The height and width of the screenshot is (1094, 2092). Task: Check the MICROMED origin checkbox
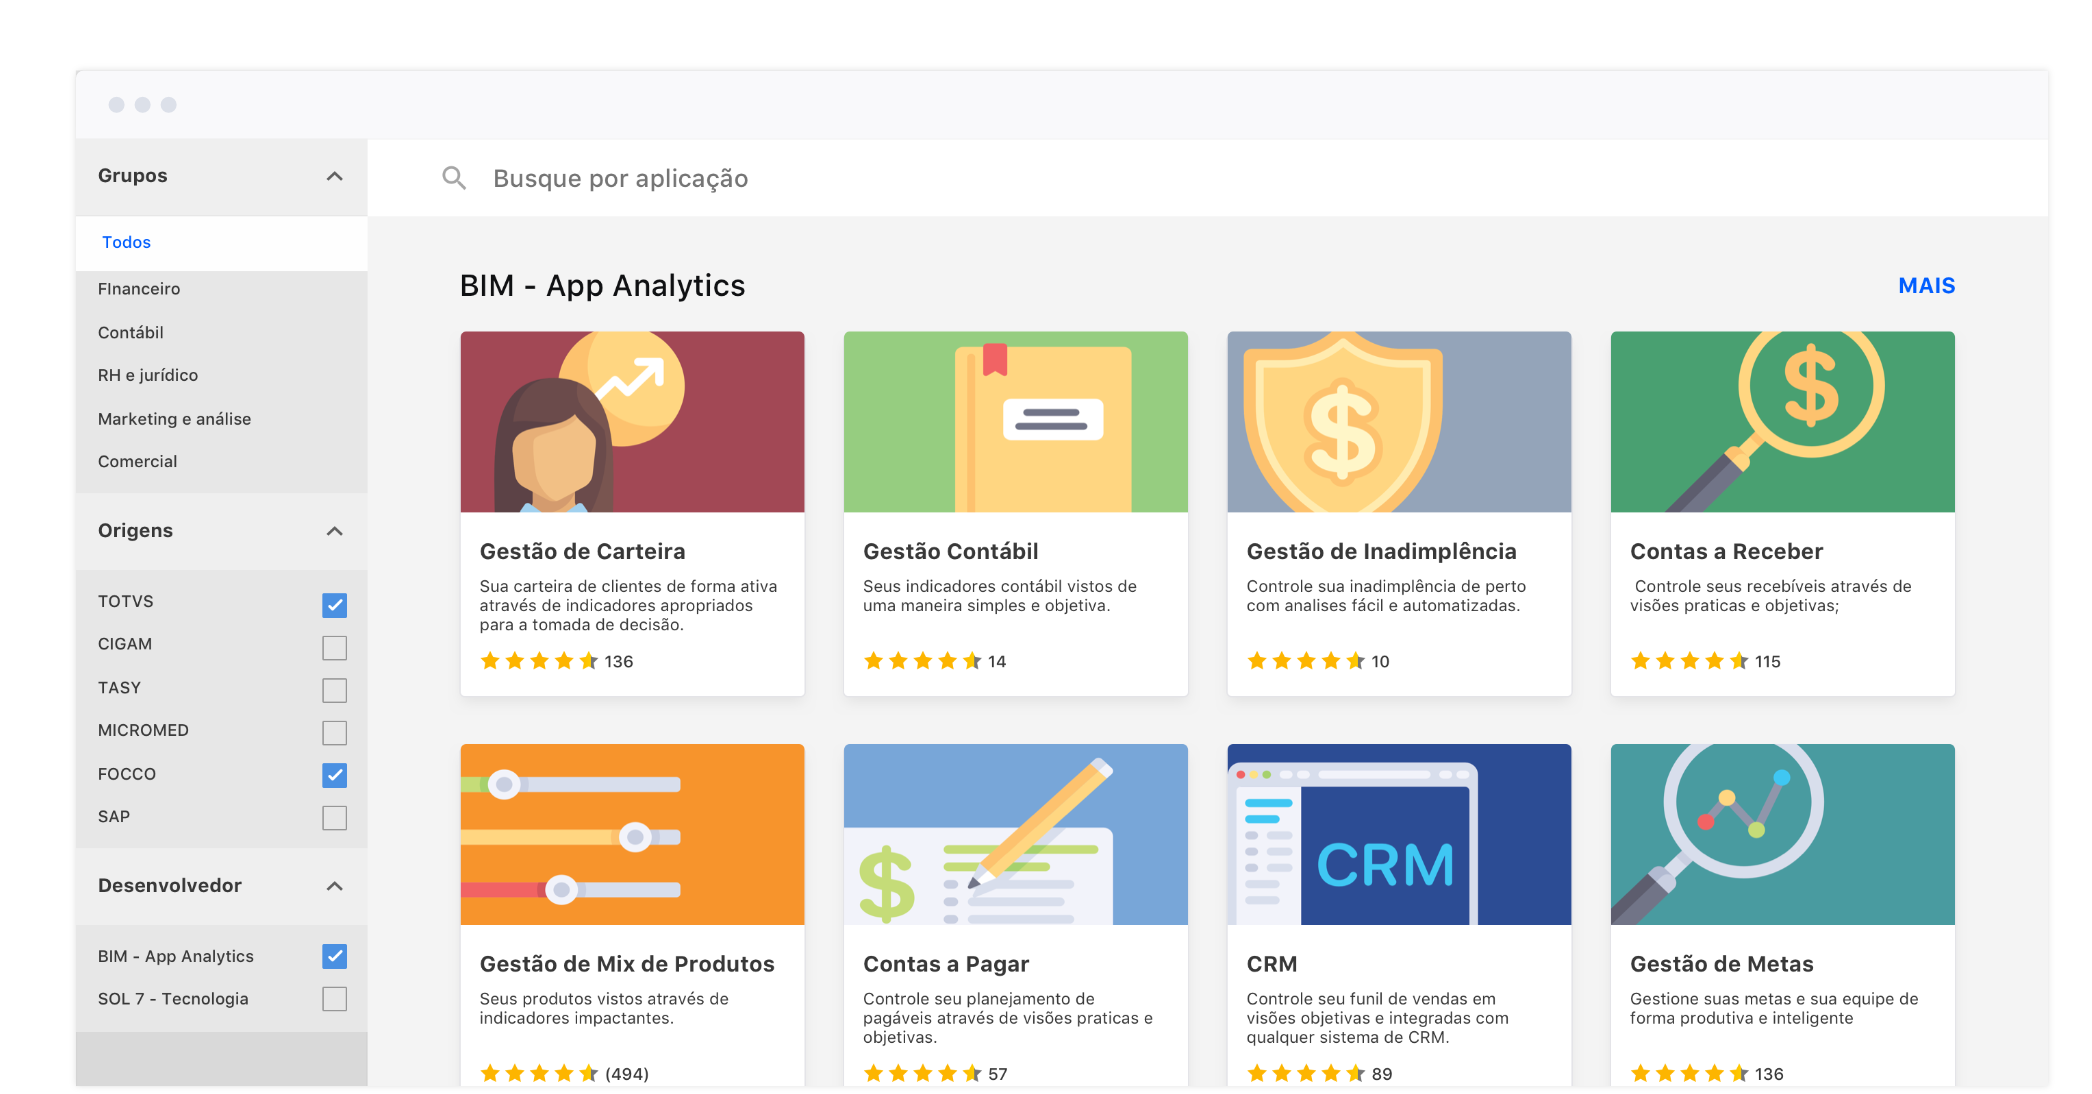335,733
